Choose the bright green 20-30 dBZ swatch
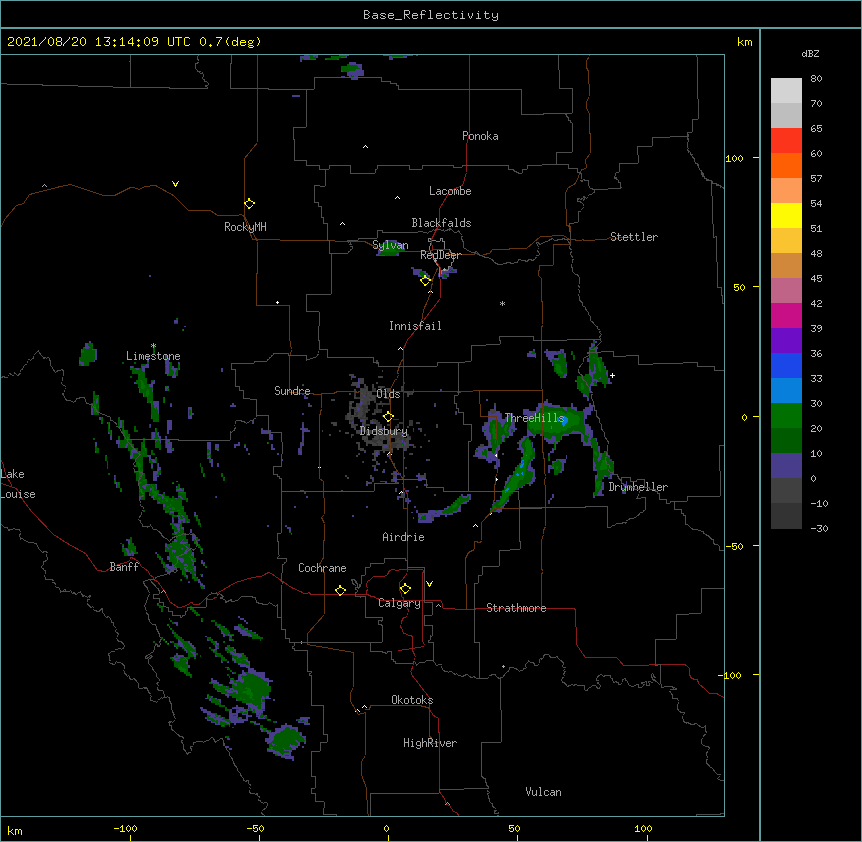 pyautogui.click(x=786, y=416)
